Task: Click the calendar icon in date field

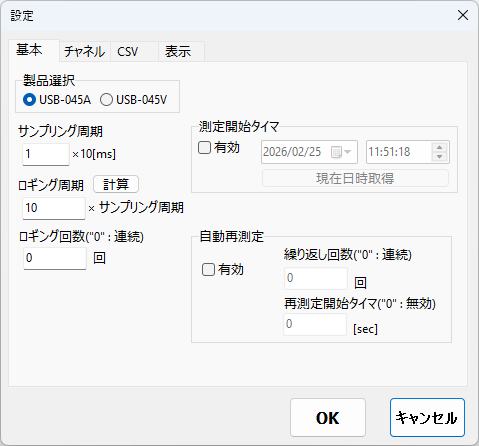Action: (x=336, y=152)
